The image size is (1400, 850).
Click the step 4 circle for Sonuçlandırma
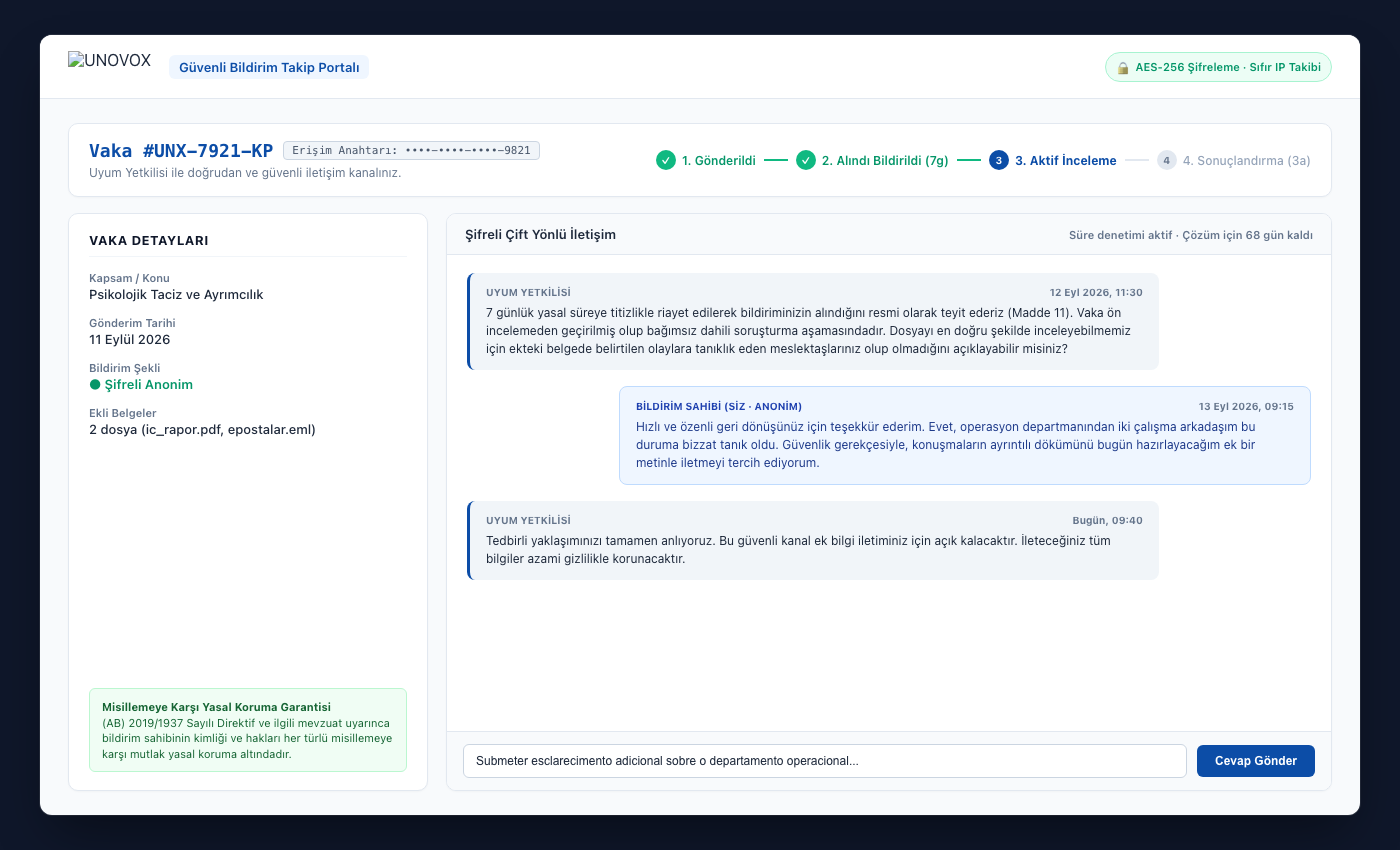(x=1167, y=160)
